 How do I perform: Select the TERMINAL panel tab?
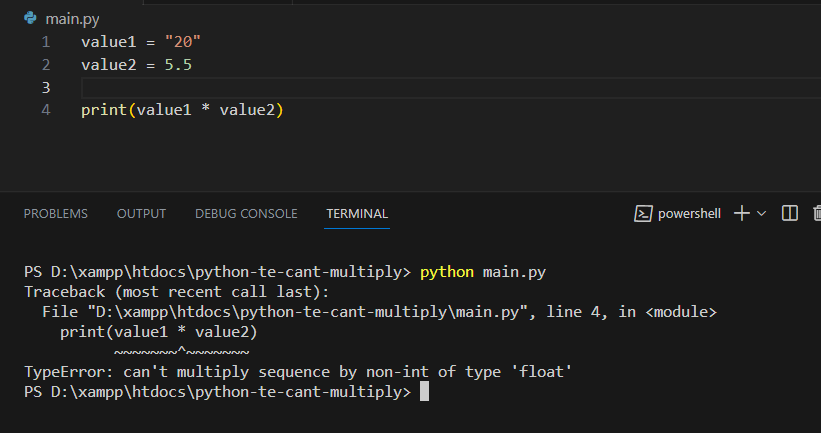[357, 214]
